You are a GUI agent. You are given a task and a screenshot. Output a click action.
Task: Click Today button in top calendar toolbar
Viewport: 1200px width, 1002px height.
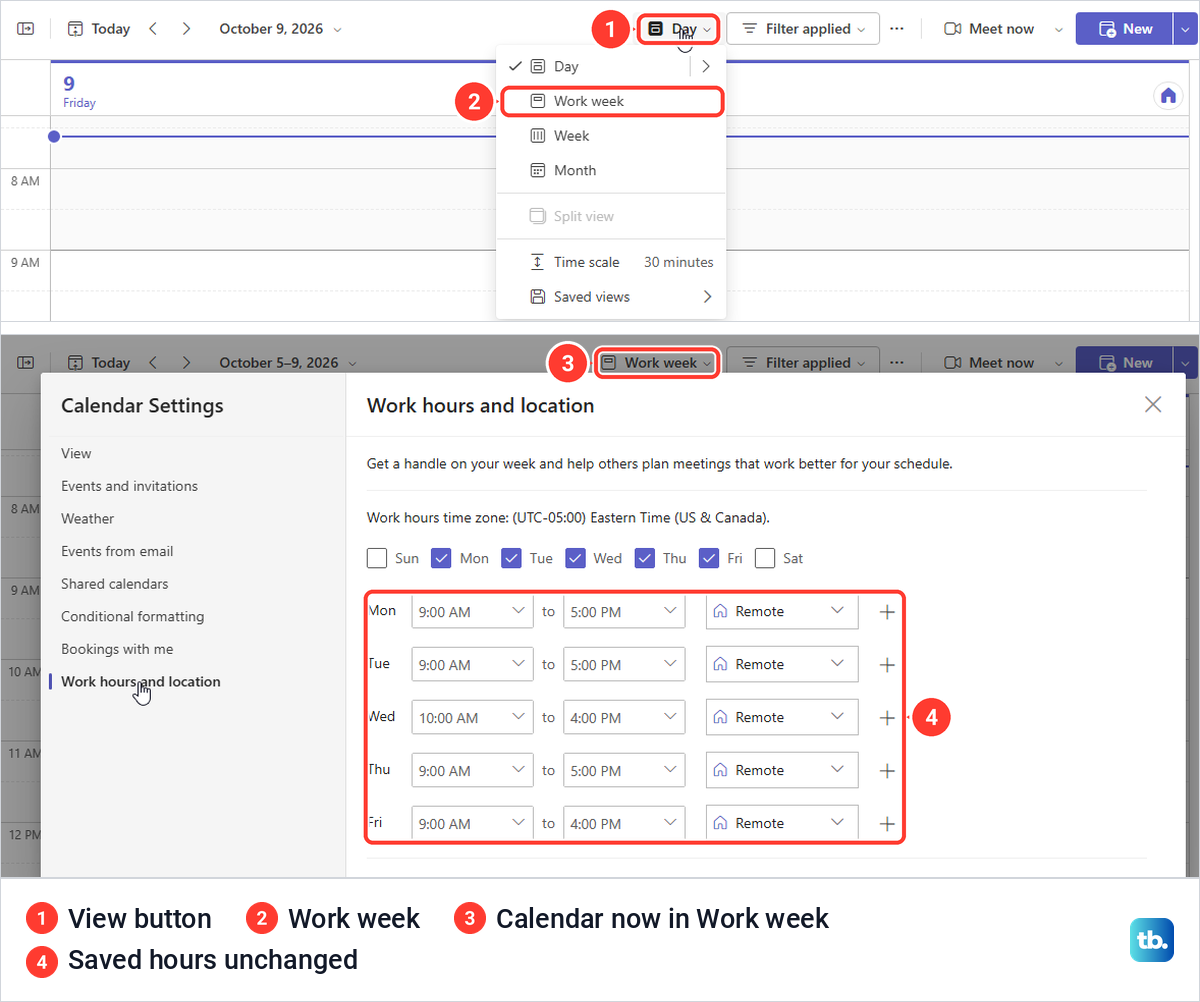pos(99,29)
